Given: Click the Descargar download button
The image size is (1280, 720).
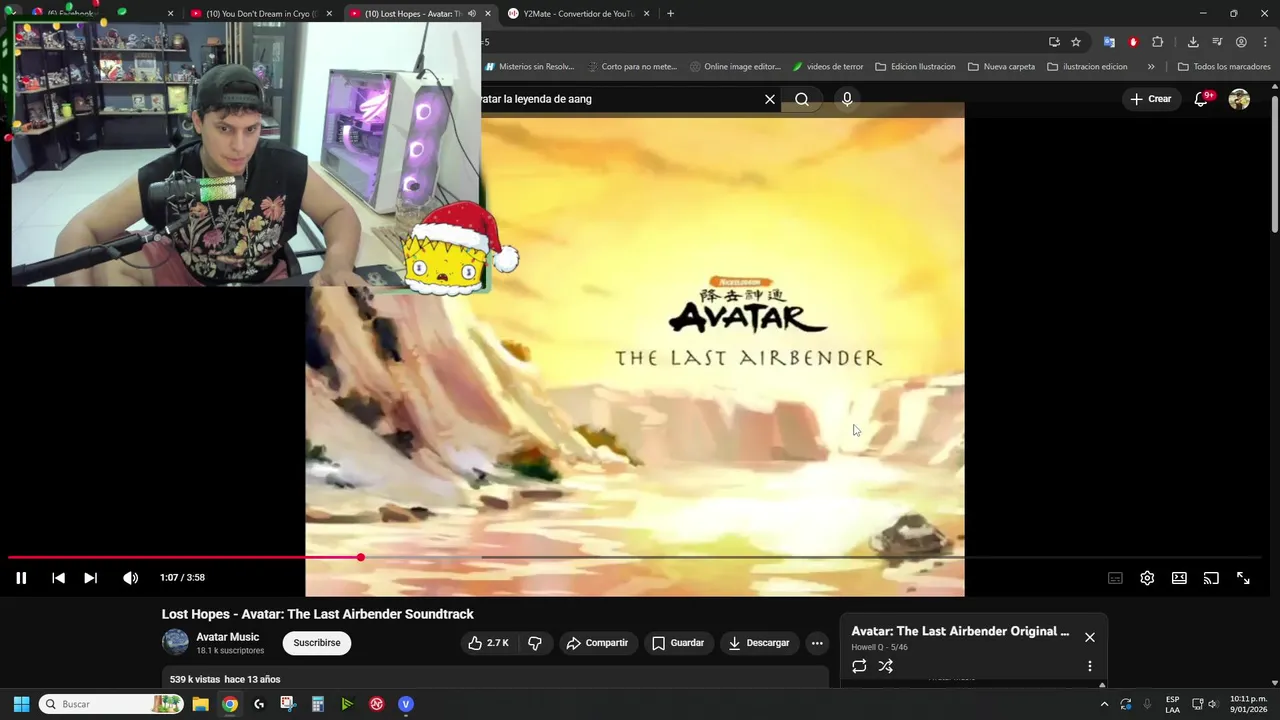Looking at the screenshot, I should point(759,643).
